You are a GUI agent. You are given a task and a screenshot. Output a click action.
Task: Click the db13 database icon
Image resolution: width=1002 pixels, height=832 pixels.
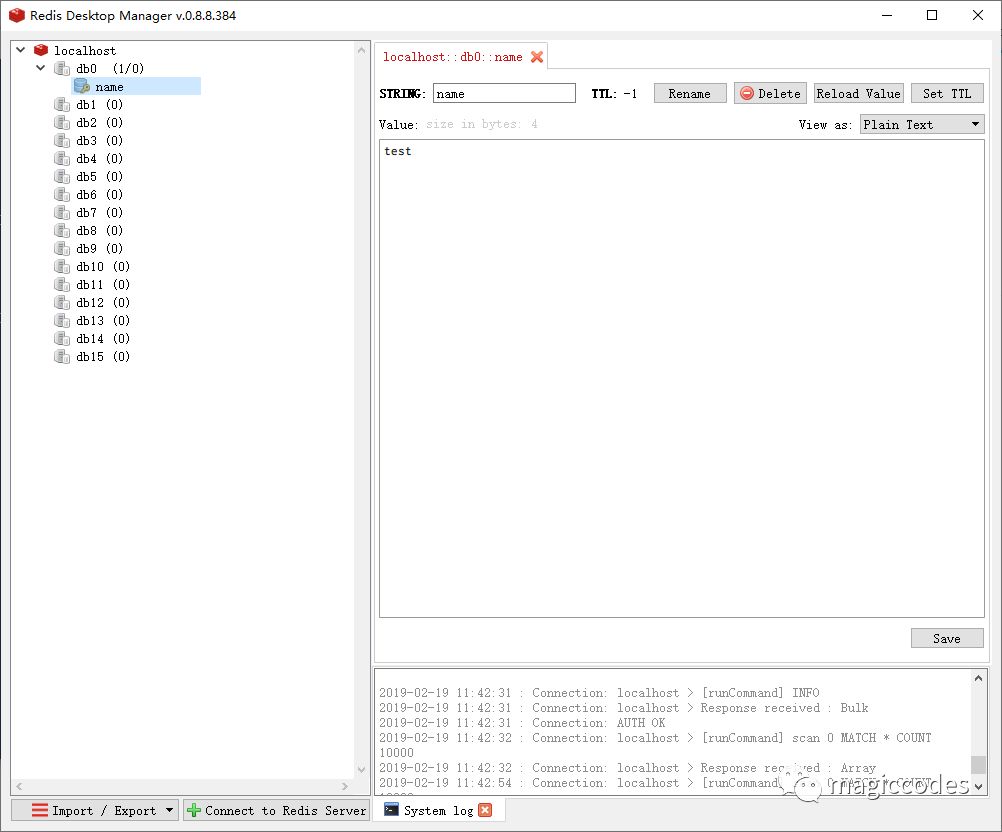point(62,320)
